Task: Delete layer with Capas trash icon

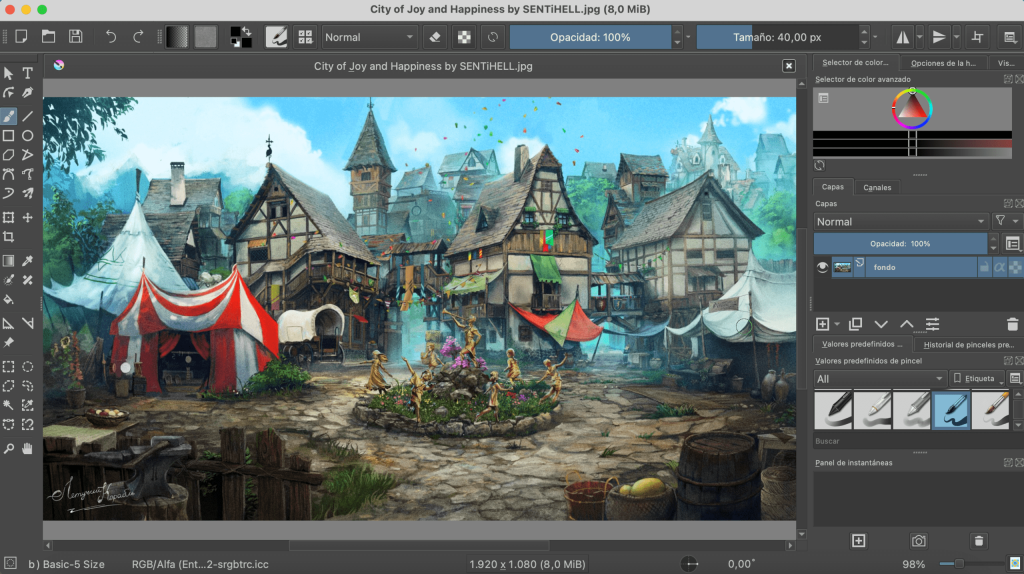Action: [1012, 324]
